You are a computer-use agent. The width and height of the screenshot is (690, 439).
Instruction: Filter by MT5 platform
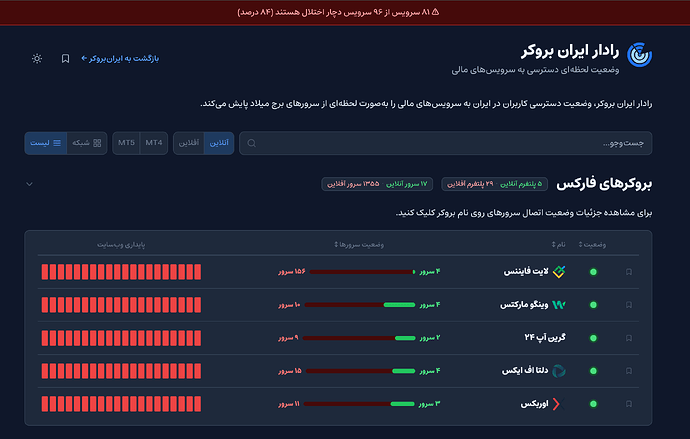[x=126, y=143]
